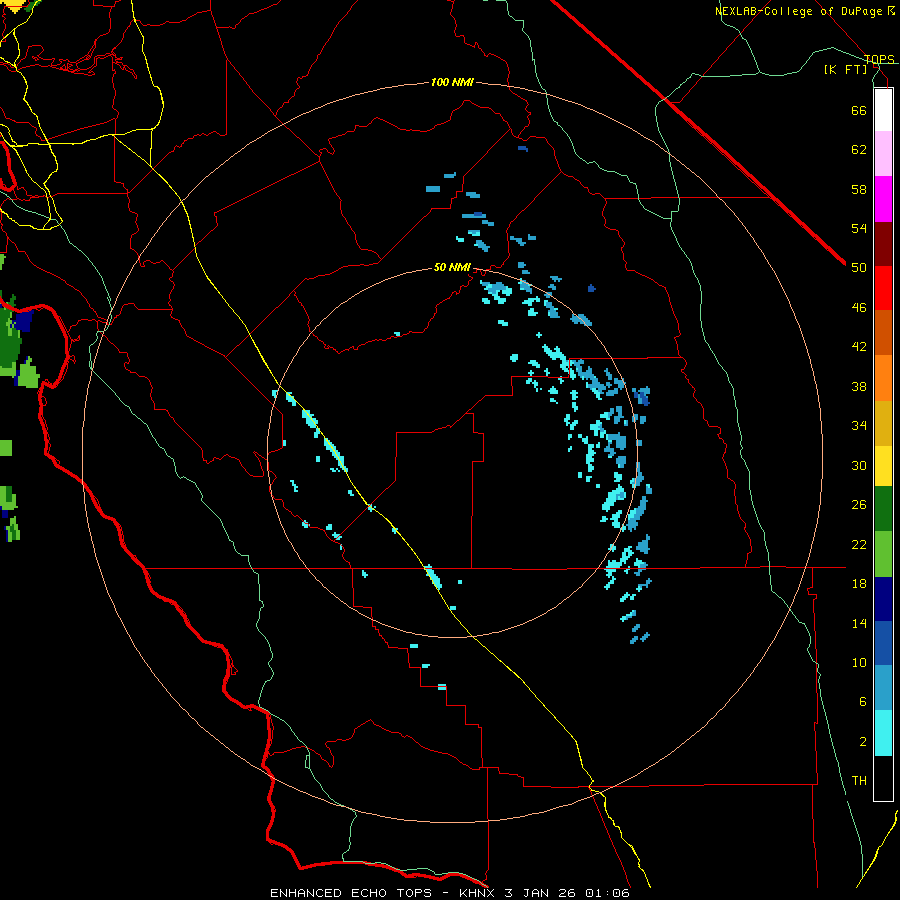Click the light pink swatch on the scale
The width and height of the screenshot is (900, 900).
pos(883,154)
